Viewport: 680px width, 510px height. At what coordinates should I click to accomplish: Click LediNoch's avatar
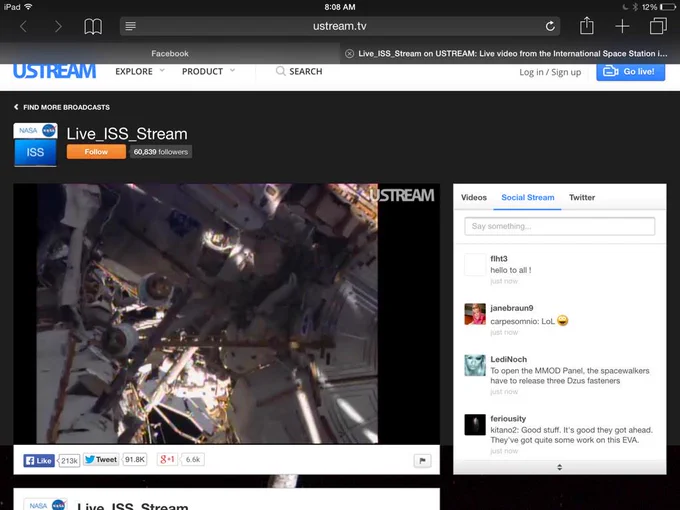pos(475,365)
